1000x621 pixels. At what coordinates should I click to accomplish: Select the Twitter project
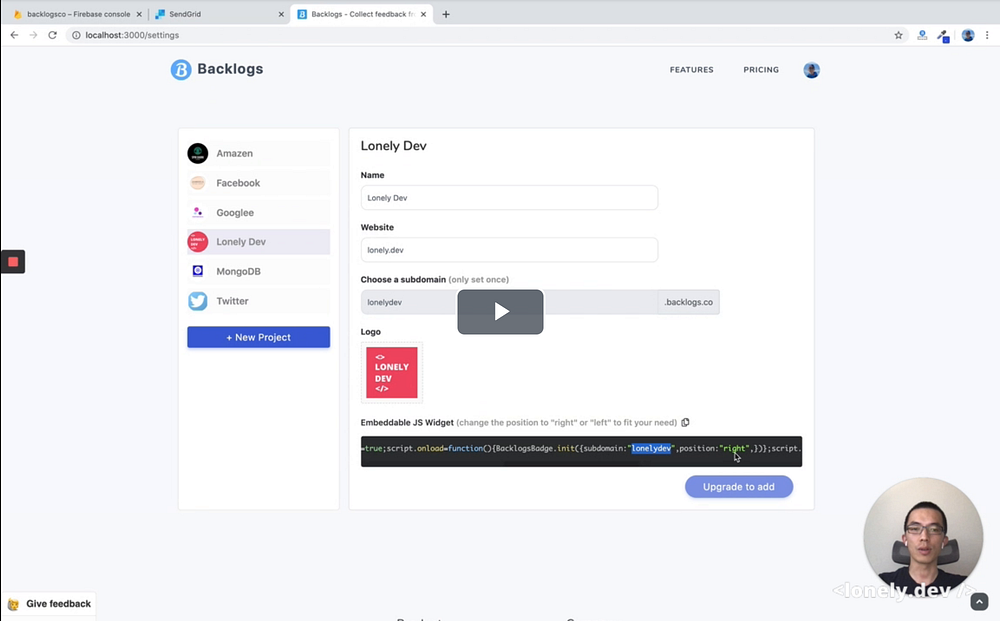pyautogui.click(x=258, y=301)
